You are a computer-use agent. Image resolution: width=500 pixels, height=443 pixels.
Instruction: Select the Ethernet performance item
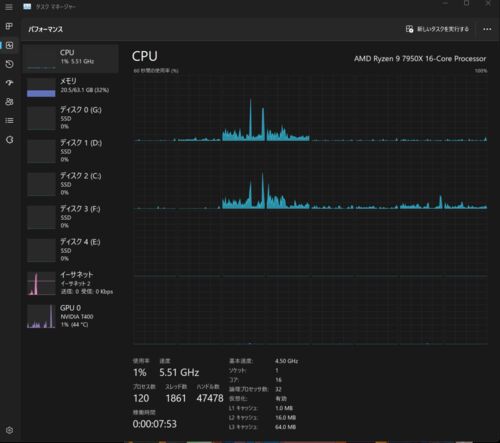click(x=71, y=283)
